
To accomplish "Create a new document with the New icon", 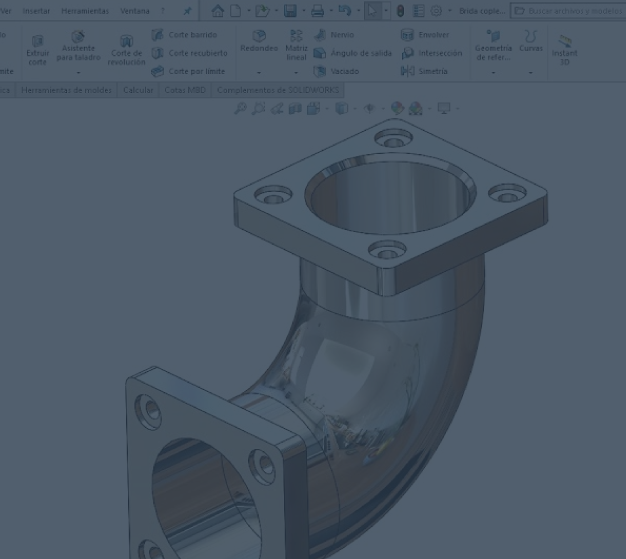I will pyautogui.click(x=236, y=11).
